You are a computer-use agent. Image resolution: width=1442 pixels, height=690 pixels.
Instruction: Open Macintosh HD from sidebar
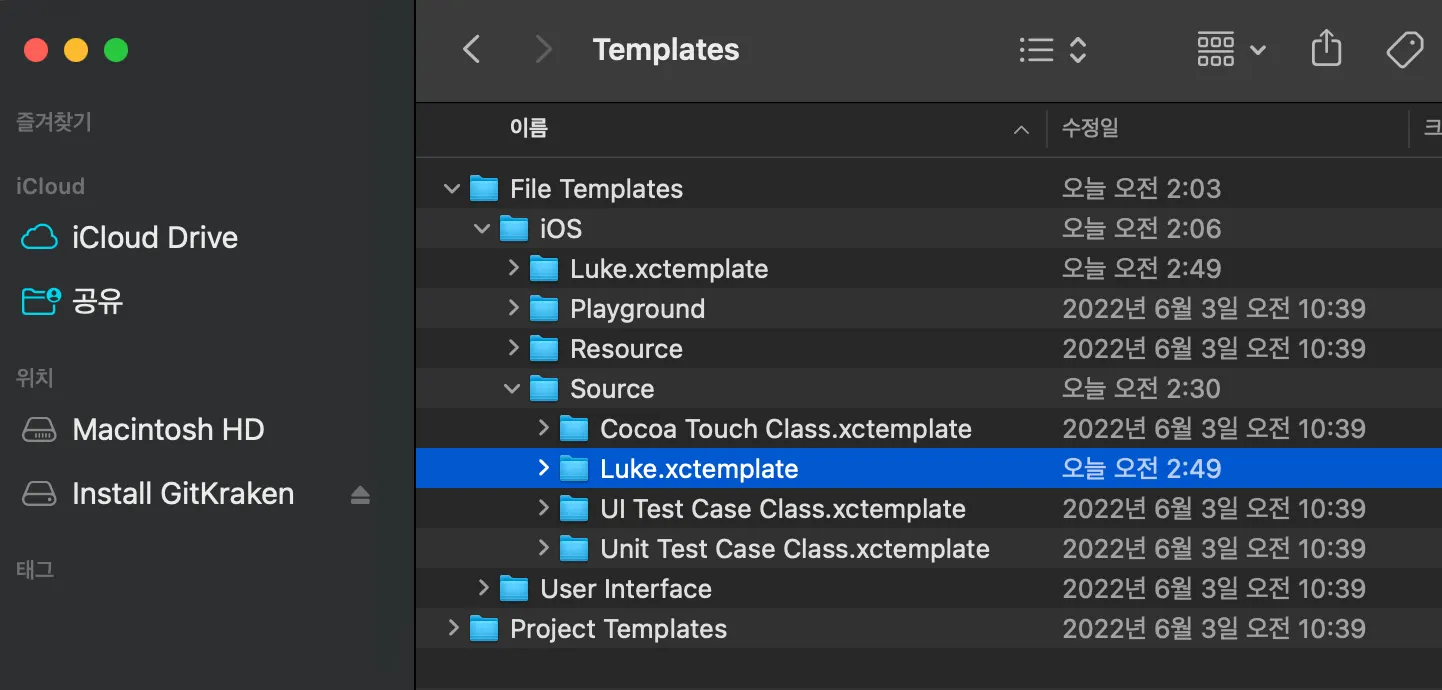[x=167, y=430]
